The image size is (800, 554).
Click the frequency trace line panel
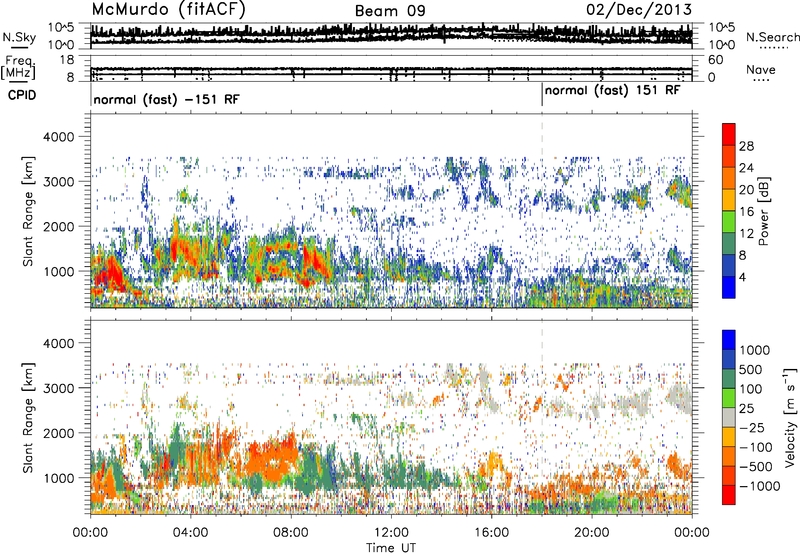391,69
